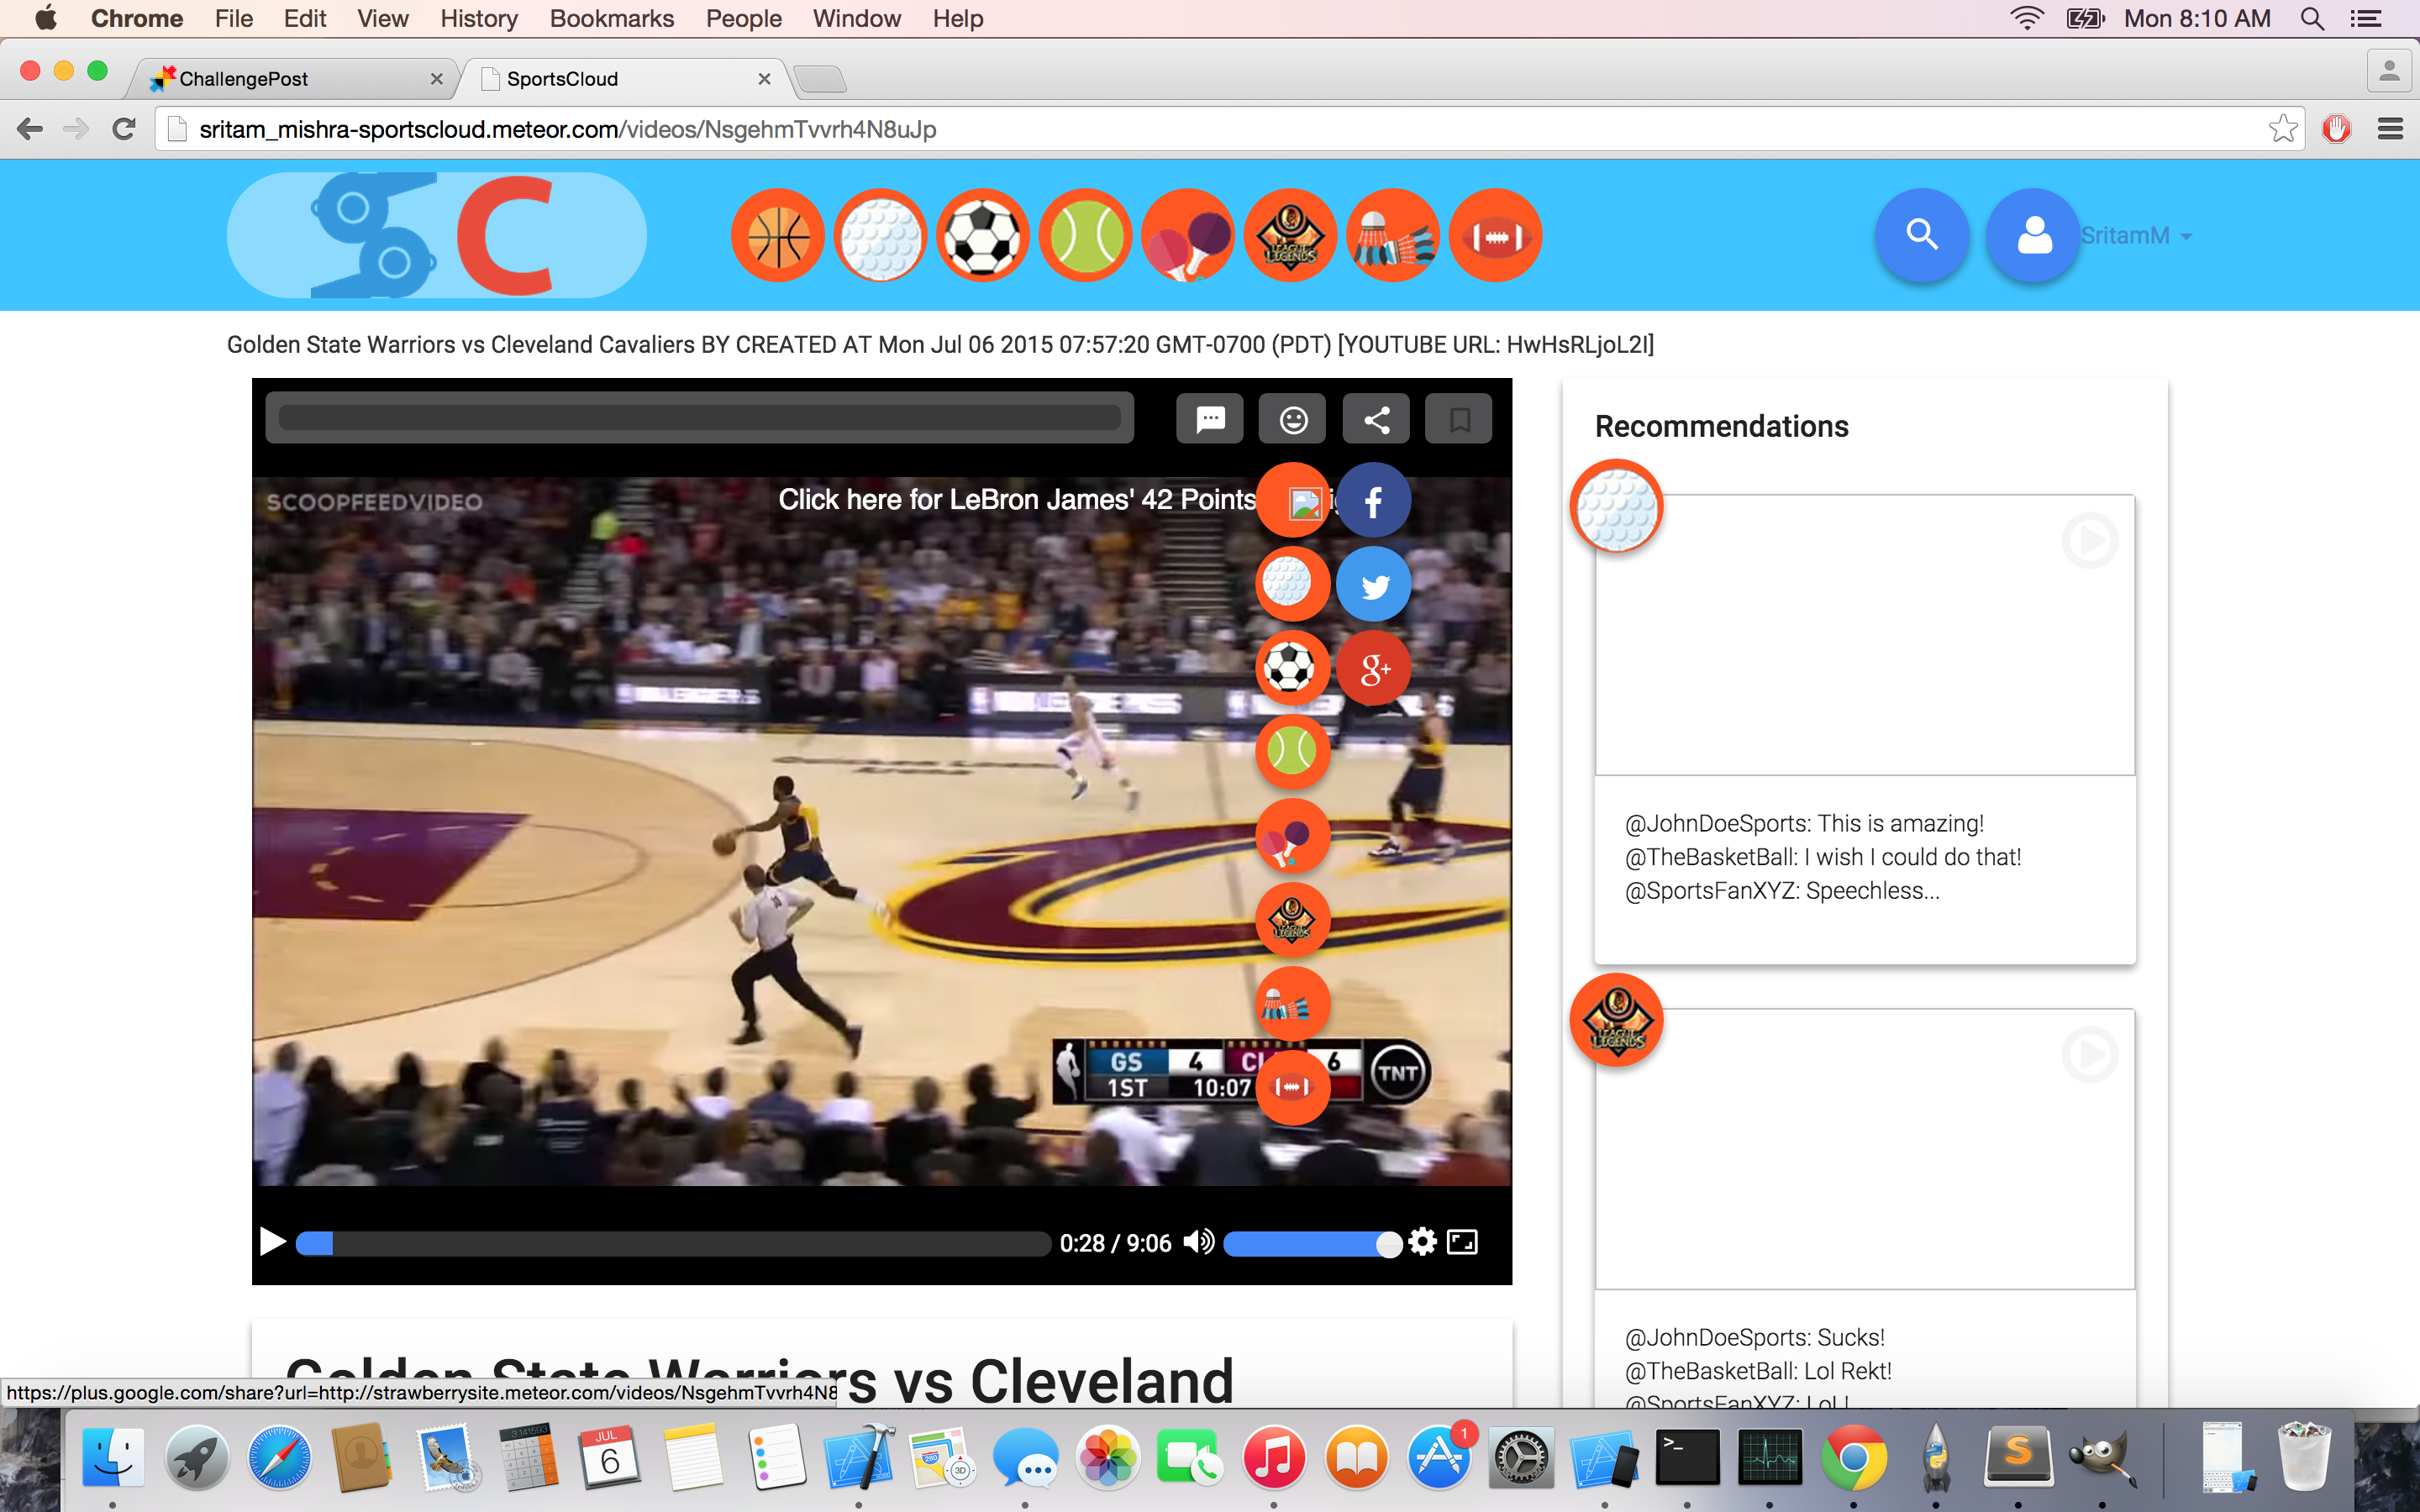Open Notification Center icon
This screenshot has height=1512, width=2420.
(x=2365, y=18)
